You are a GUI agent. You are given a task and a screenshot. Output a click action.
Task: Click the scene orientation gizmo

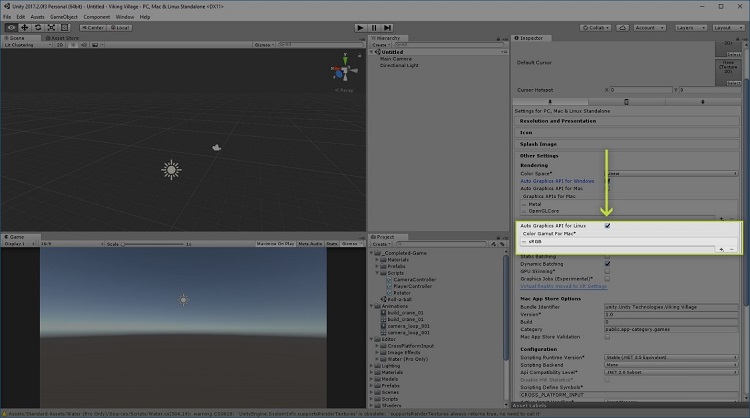point(338,73)
